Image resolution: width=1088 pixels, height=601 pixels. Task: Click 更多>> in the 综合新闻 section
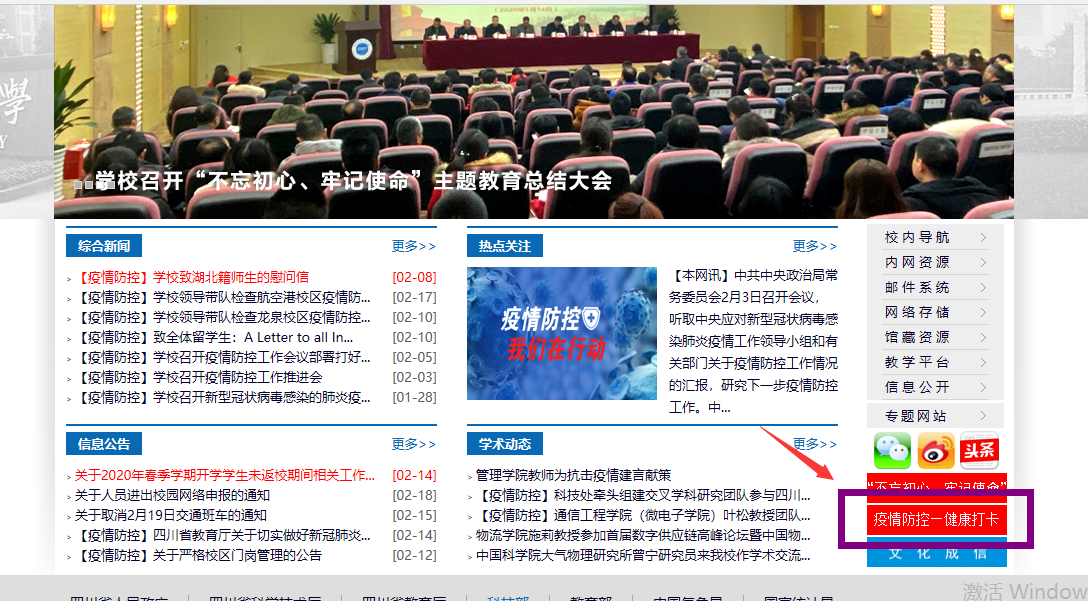pyautogui.click(x=414, y=246)
